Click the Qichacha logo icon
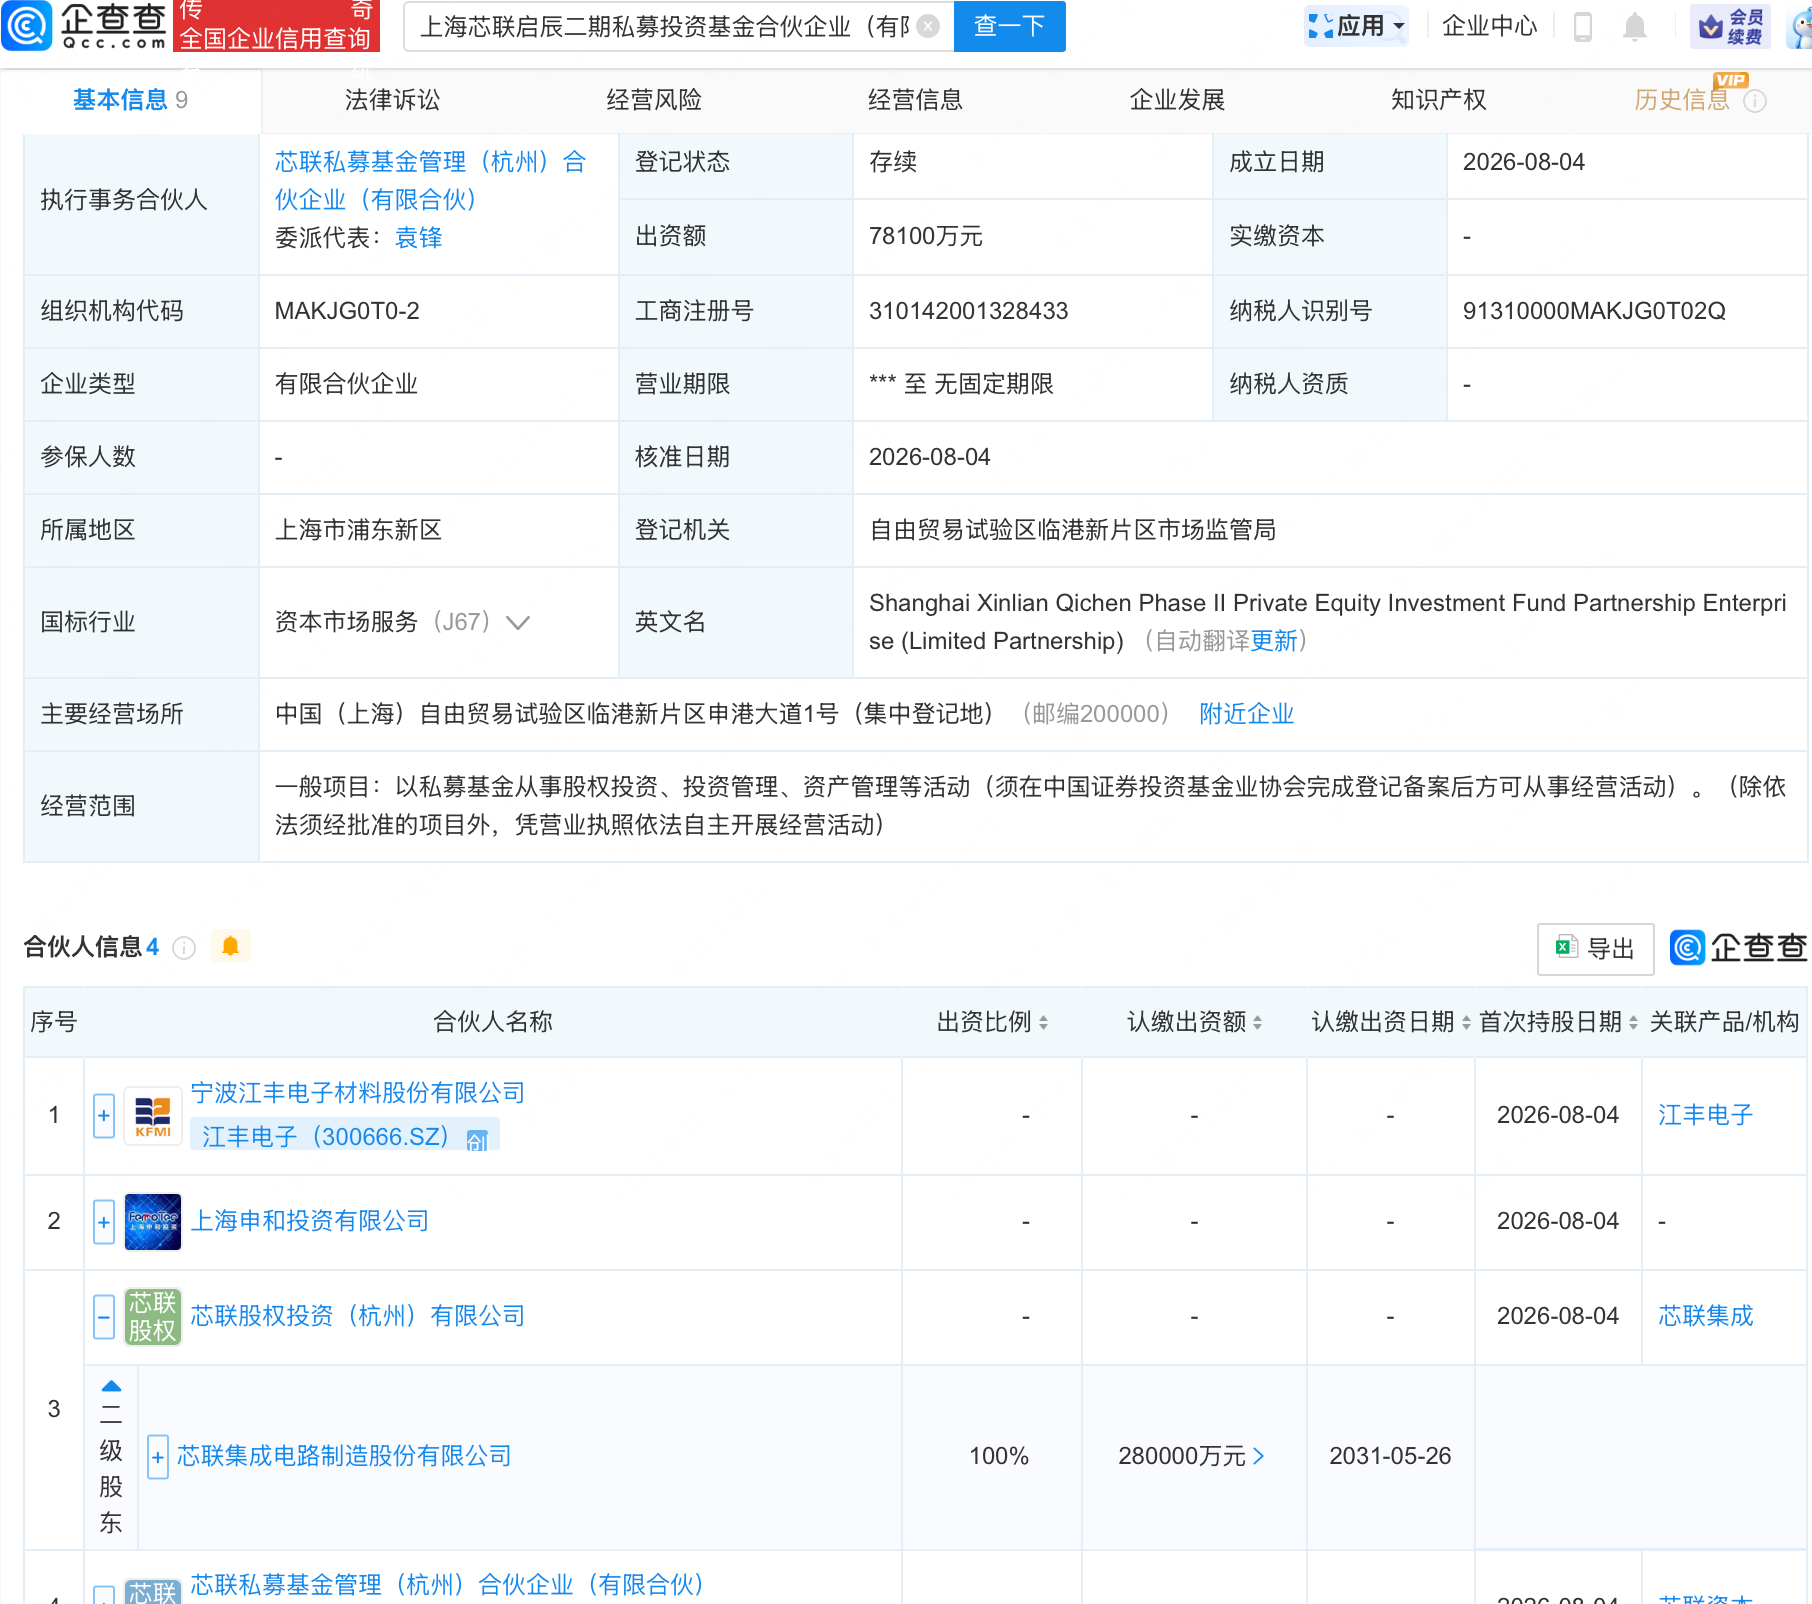1812x1604 pixels. click(27, 26)
